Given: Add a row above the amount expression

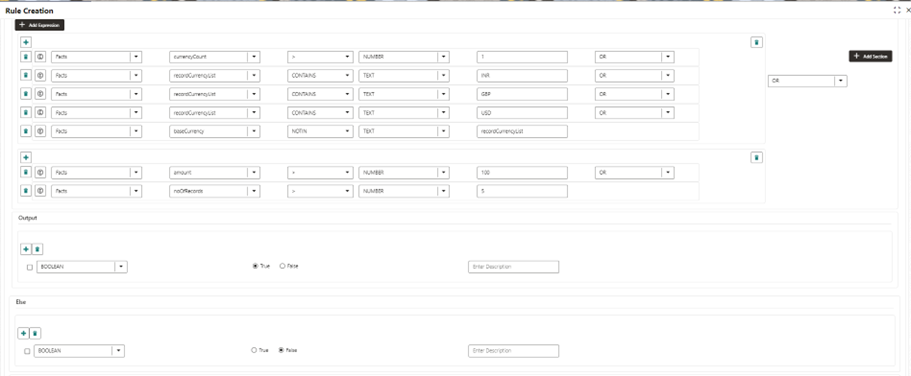Looking at the screenshot, I should tap(26, 157).
